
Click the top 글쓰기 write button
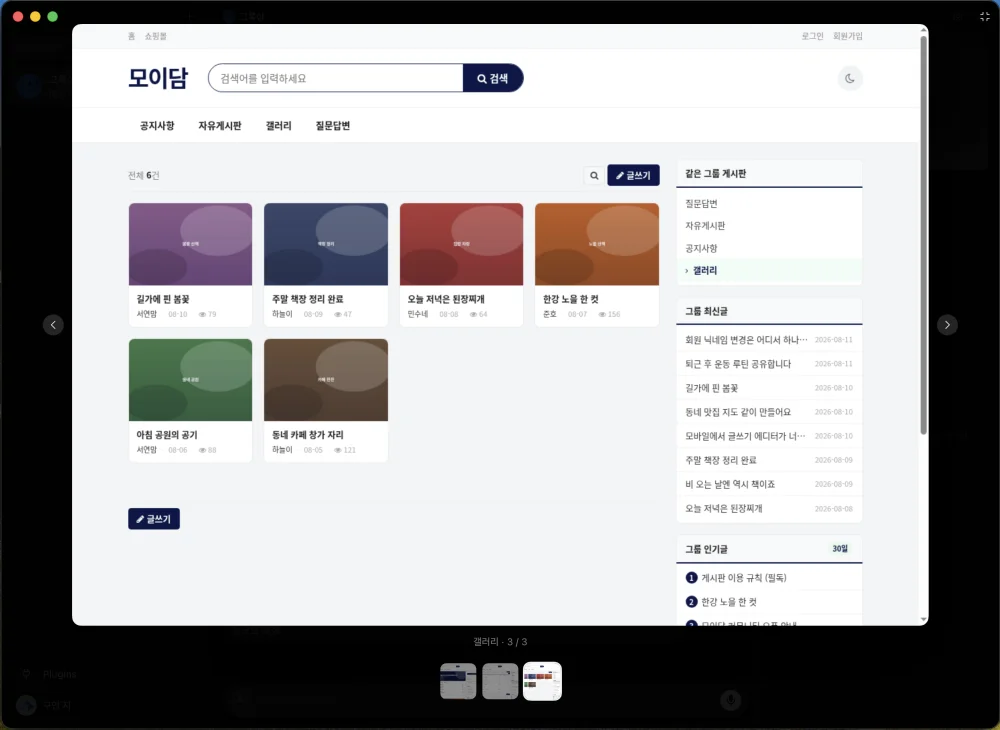pos(633,175)
